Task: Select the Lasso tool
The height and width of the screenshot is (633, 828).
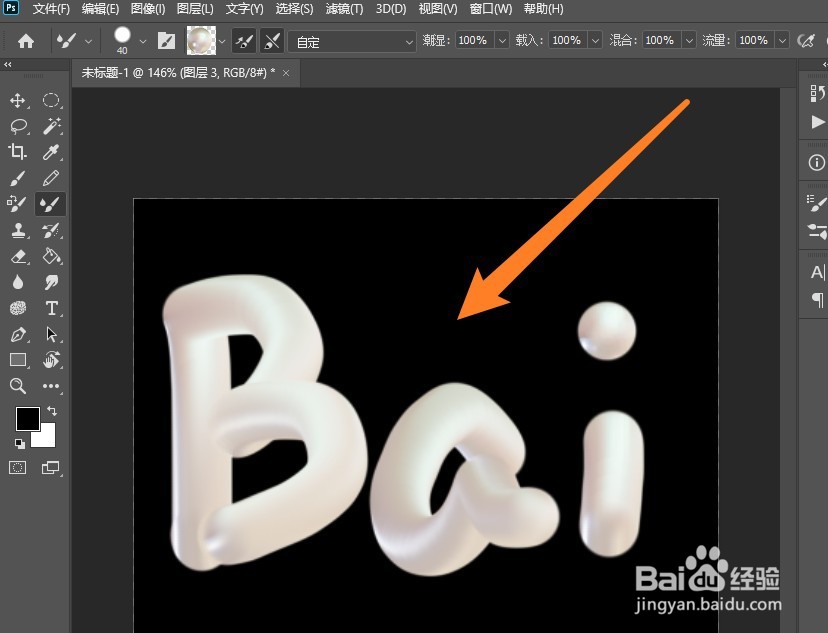Action: click(x=18, y=126)
